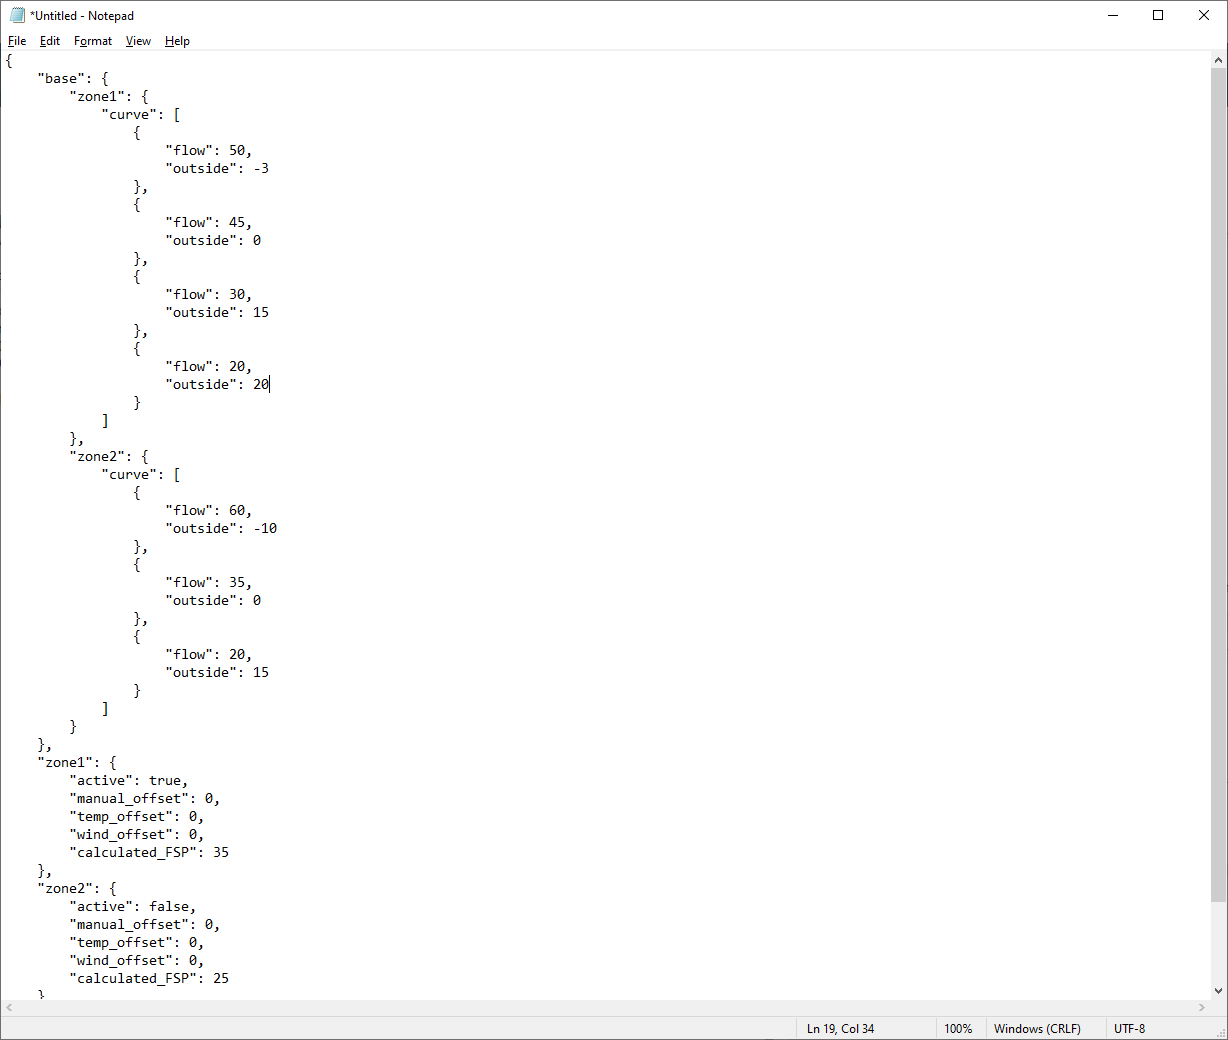The height and width of the screenshot is (1040, 1228).
Task: Close the Notepad window
Action: pyautogui.click(x=1204, y=15)
